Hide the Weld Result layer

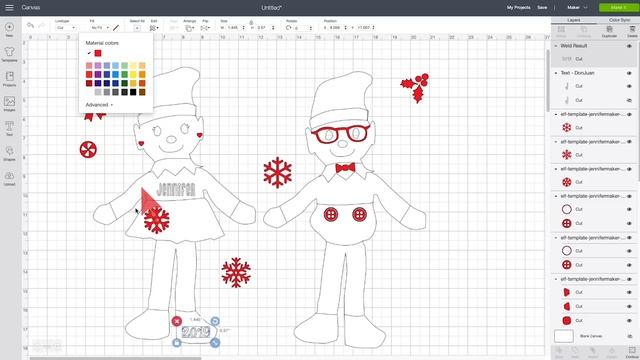[629, 46]
